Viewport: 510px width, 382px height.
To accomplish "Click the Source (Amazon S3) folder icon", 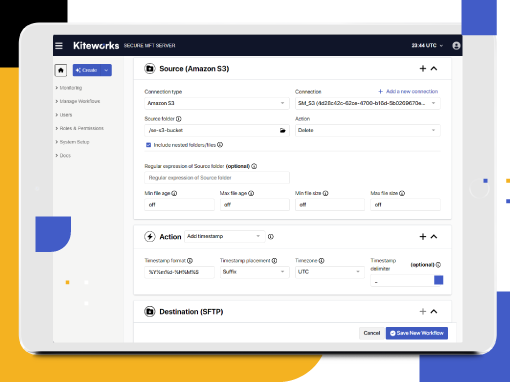I will pyautogui.click(x=150, y=69).
